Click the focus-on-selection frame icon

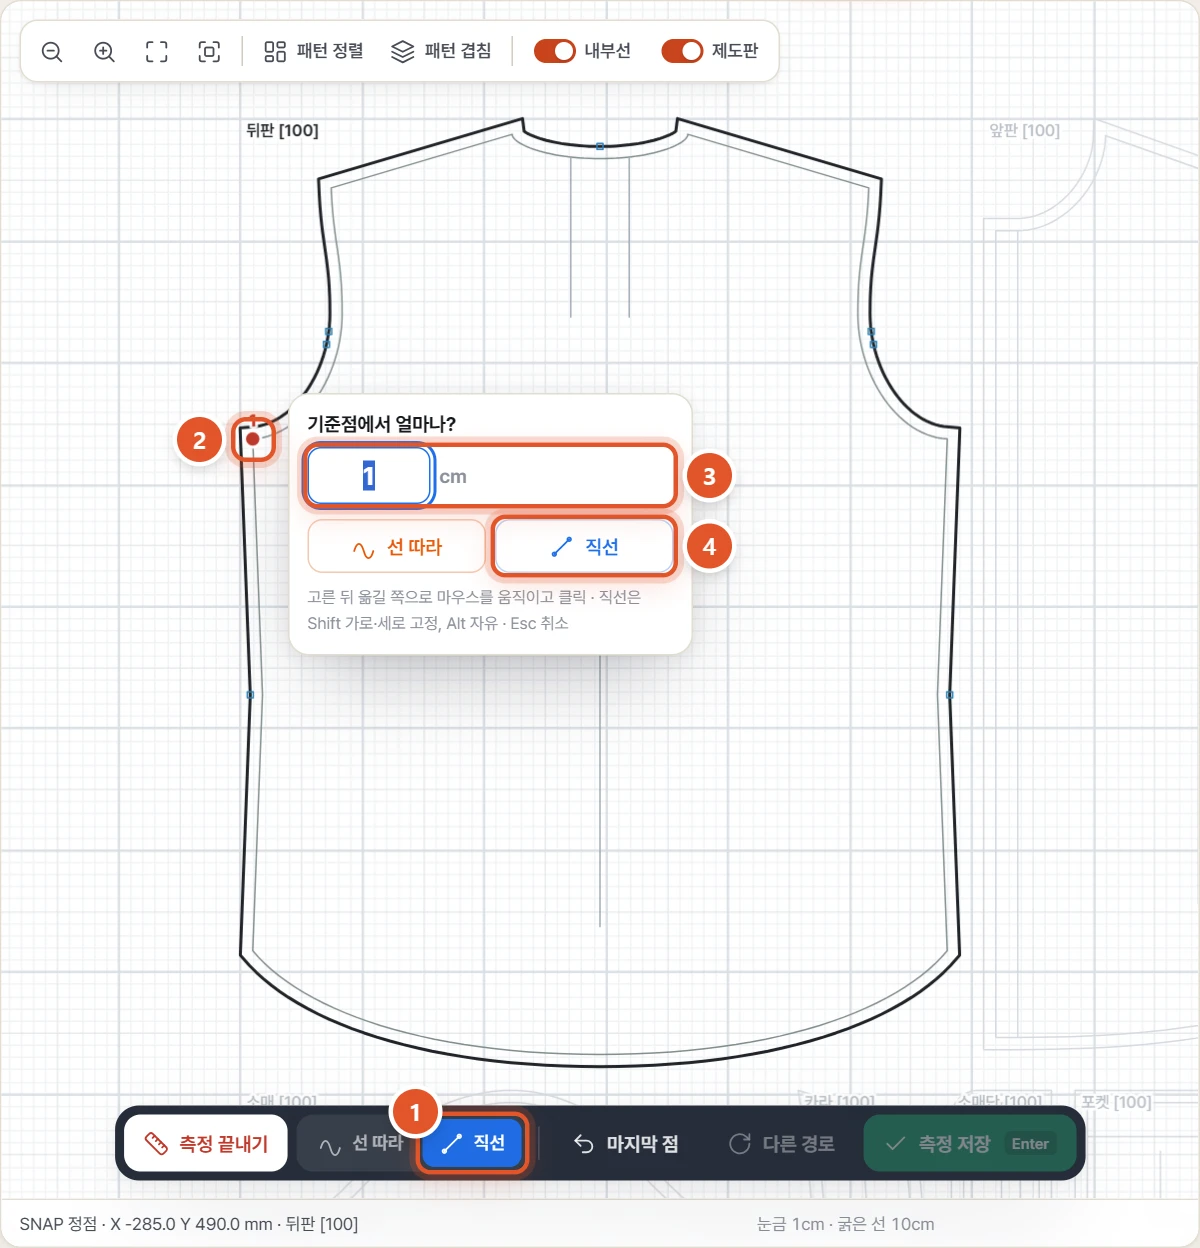click(x=209, y=52)
